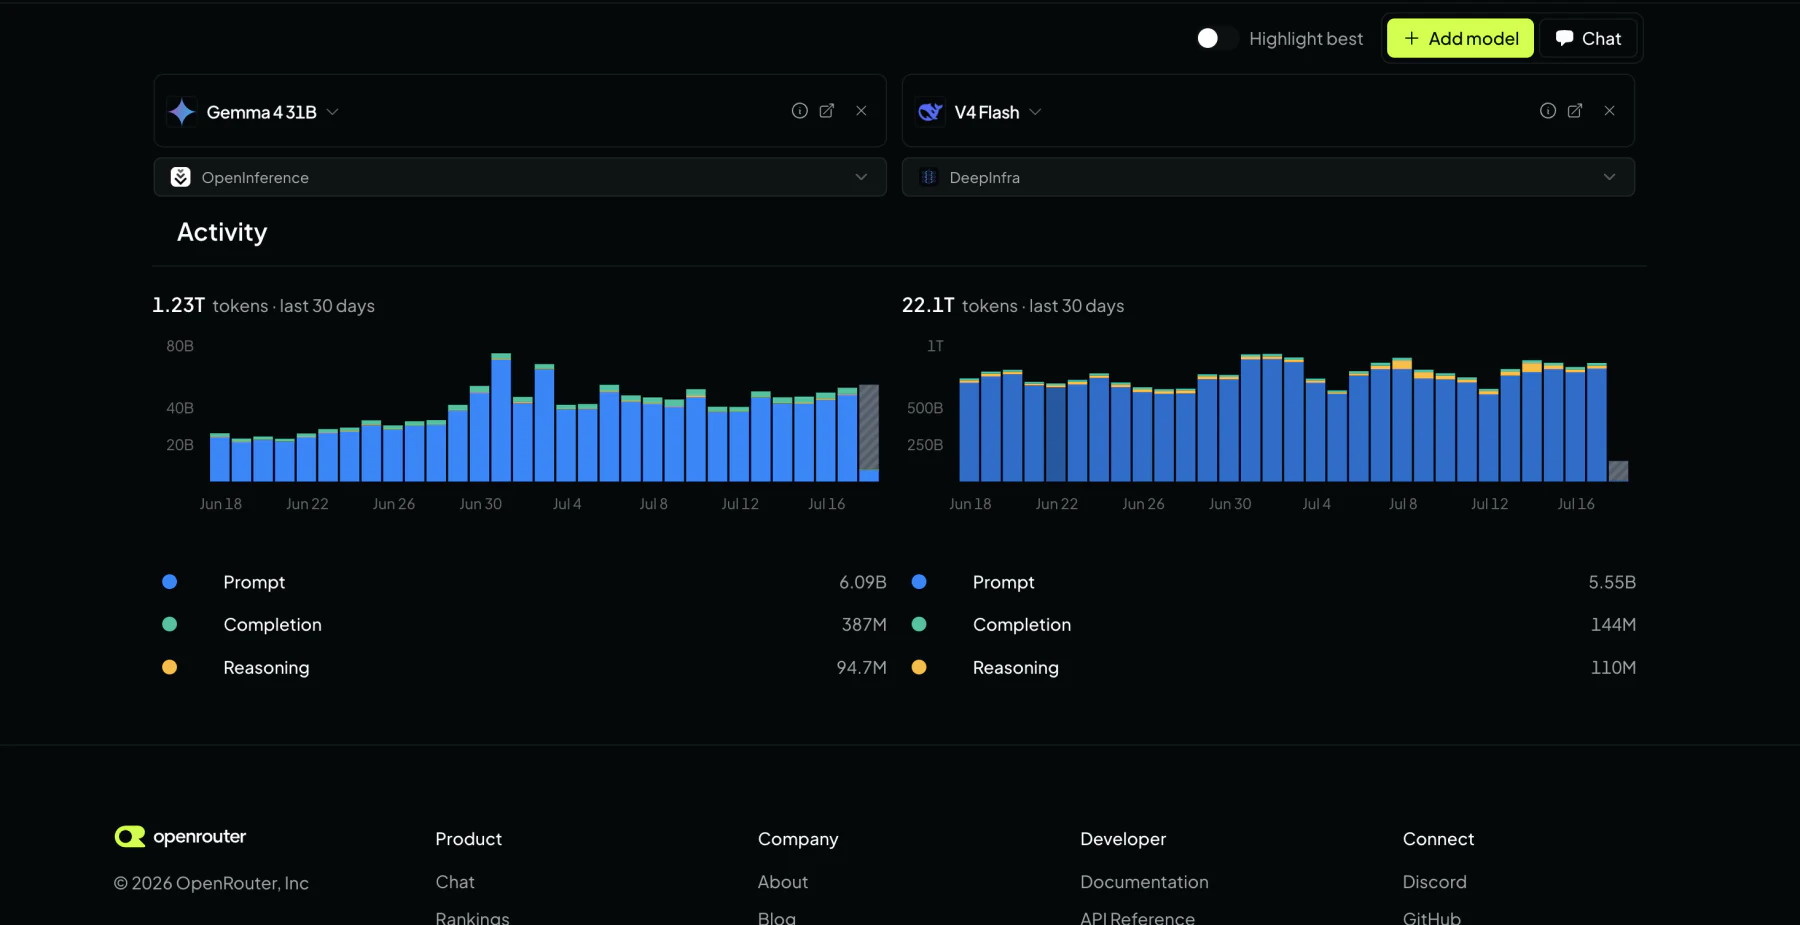Select the 110M reasoning value

(1613, 667)
